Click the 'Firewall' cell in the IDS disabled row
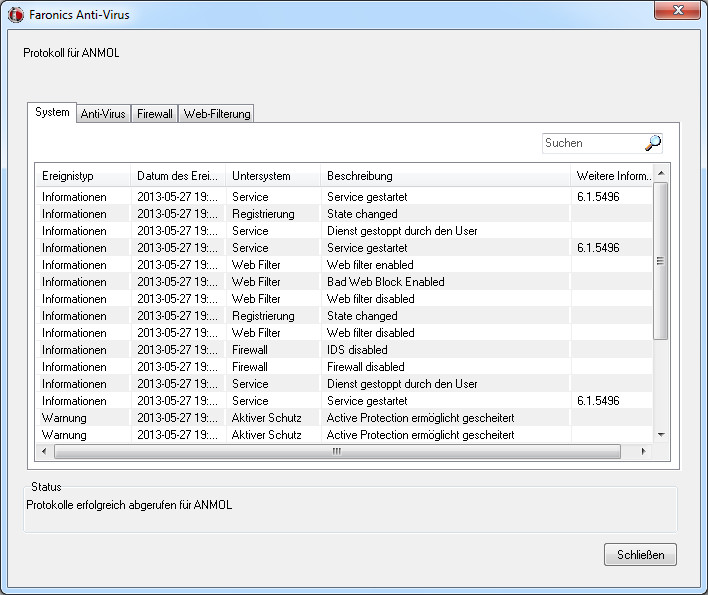The height and width of the screenshot is (595, 708). pyautogui.click(x=250, y=350)
